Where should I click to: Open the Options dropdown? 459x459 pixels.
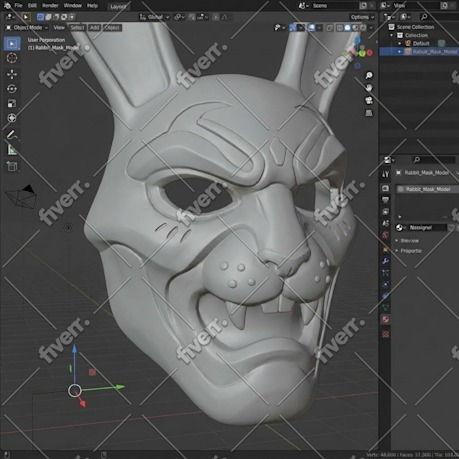362,17
